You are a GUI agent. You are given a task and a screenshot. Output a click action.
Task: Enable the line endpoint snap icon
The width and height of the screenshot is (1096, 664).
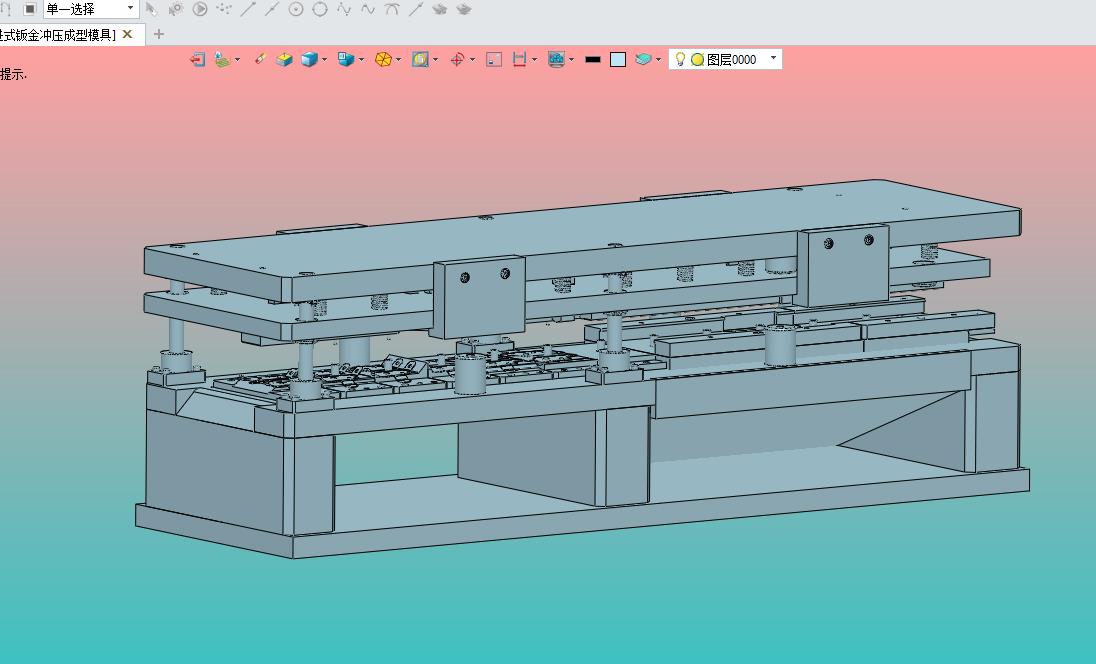pyautogui.click(x=248, y=9)
